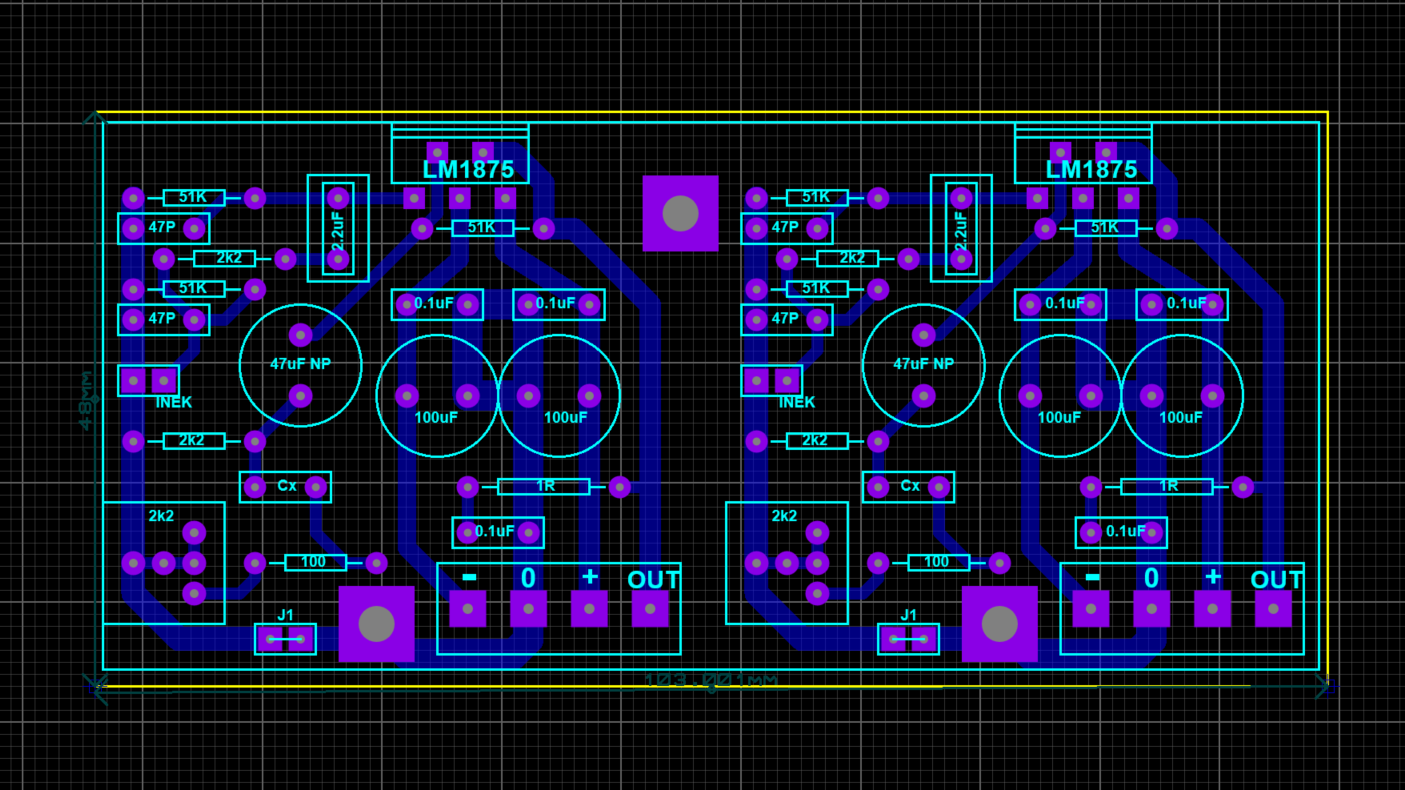Select the LM1875 label on the right channel

click(1091, 170)
